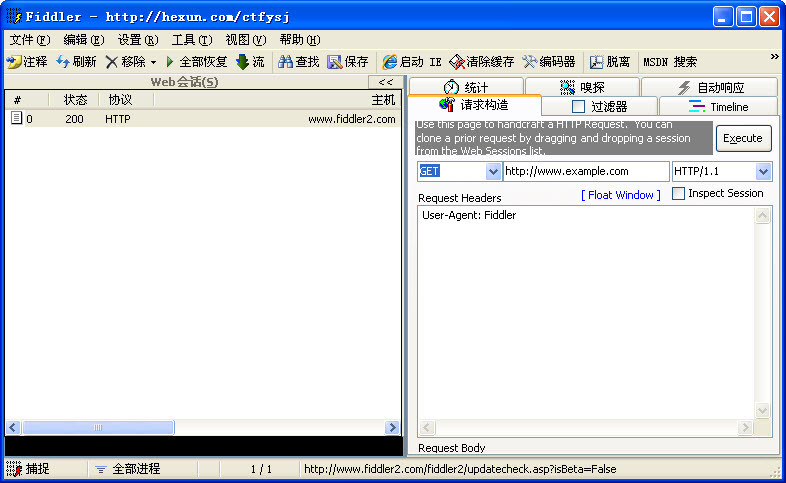This screenshot has height=483, width=786.
Task: Sort by 协议 column header
Action: tap(120, 100)
